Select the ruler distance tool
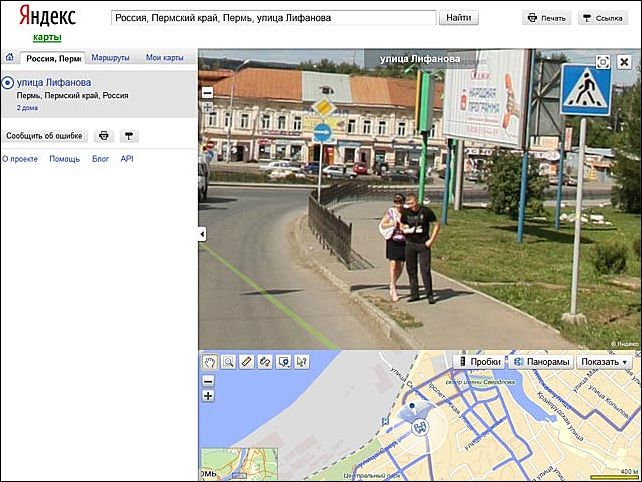The image size is (642, 482). [247, 361]
